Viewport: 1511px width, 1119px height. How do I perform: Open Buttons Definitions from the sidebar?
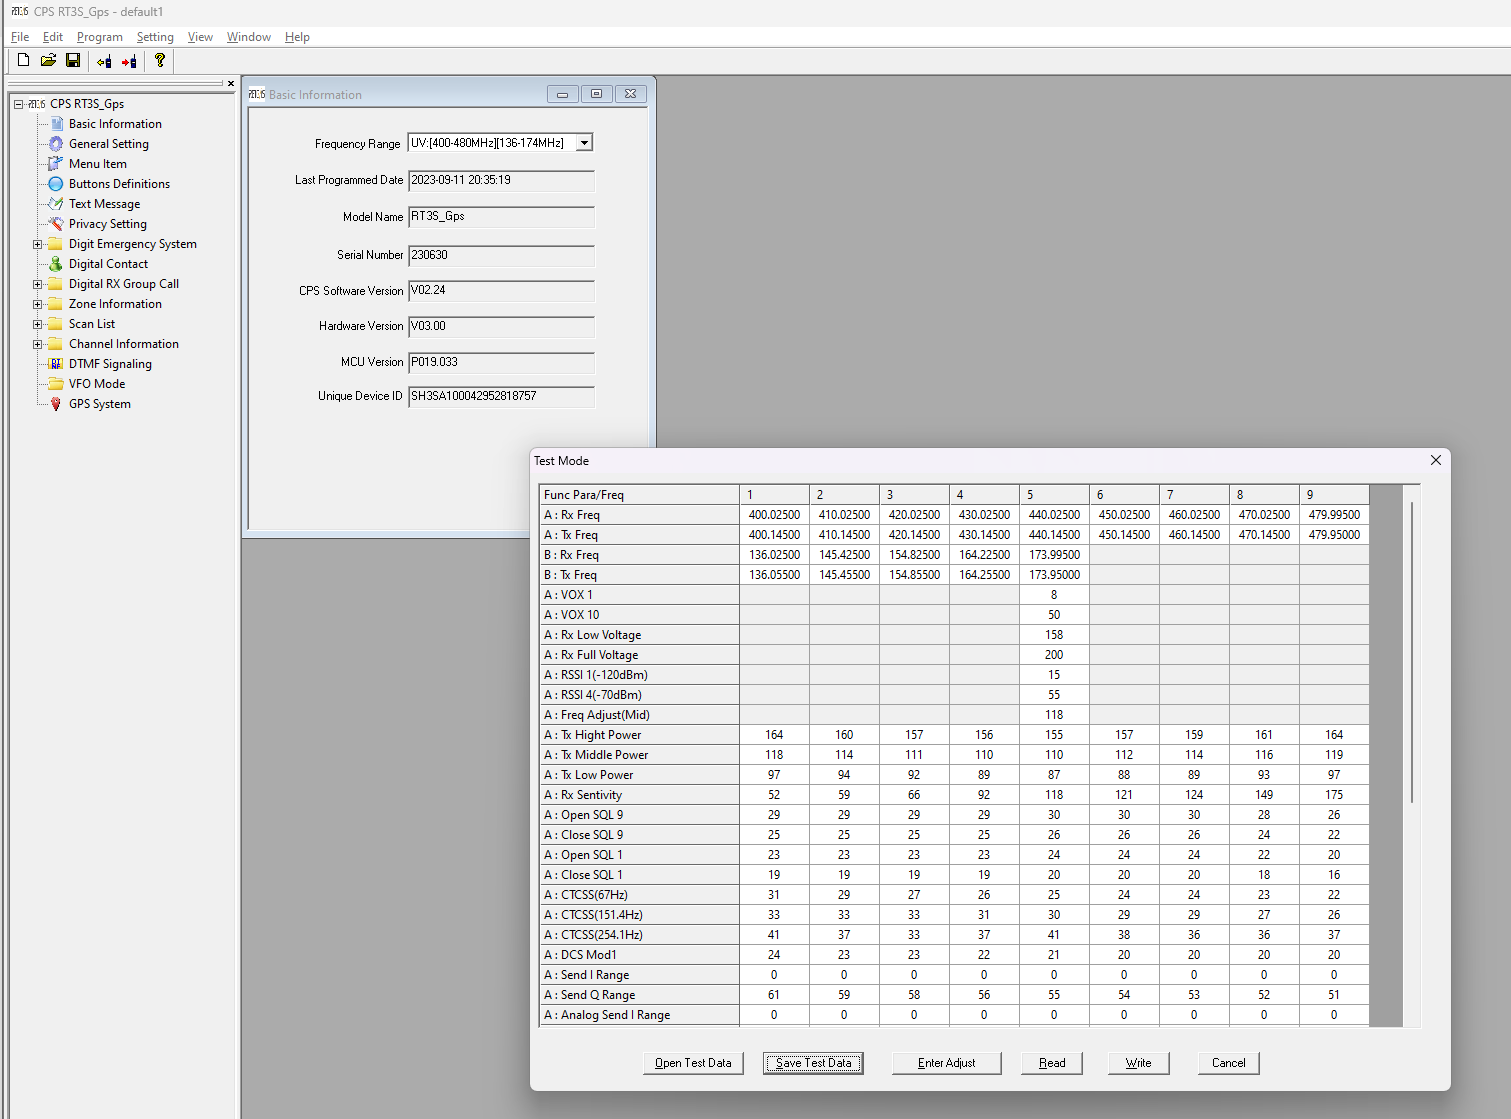(x=119, y=184)
